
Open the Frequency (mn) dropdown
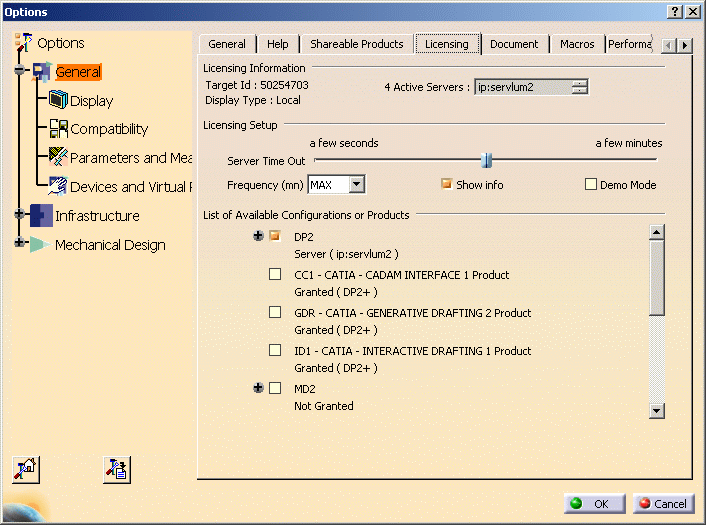(357, 184)
